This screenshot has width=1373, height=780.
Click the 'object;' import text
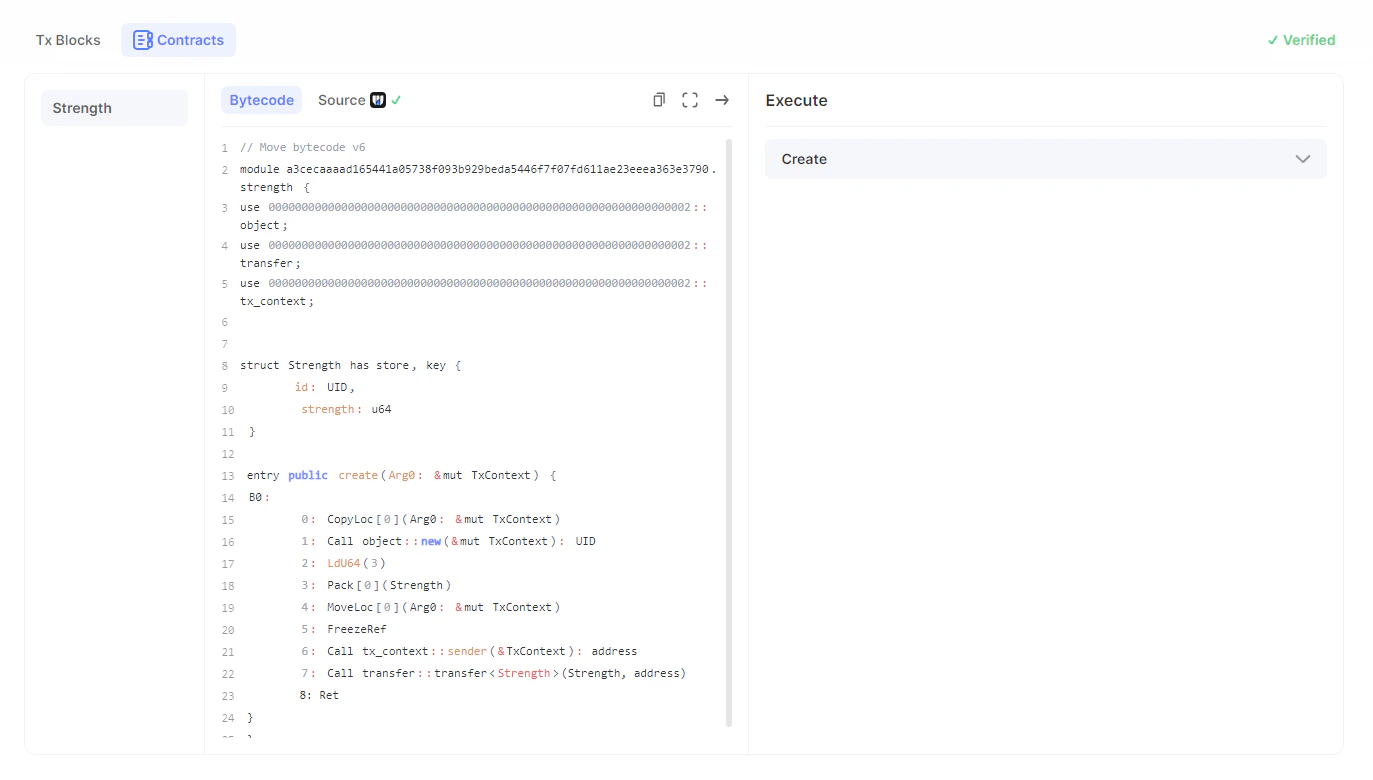[264, 225]
